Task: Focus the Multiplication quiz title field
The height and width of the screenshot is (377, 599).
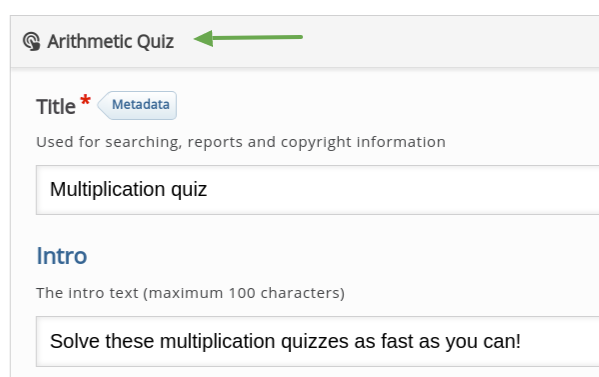Action: (x=317, y=190)
